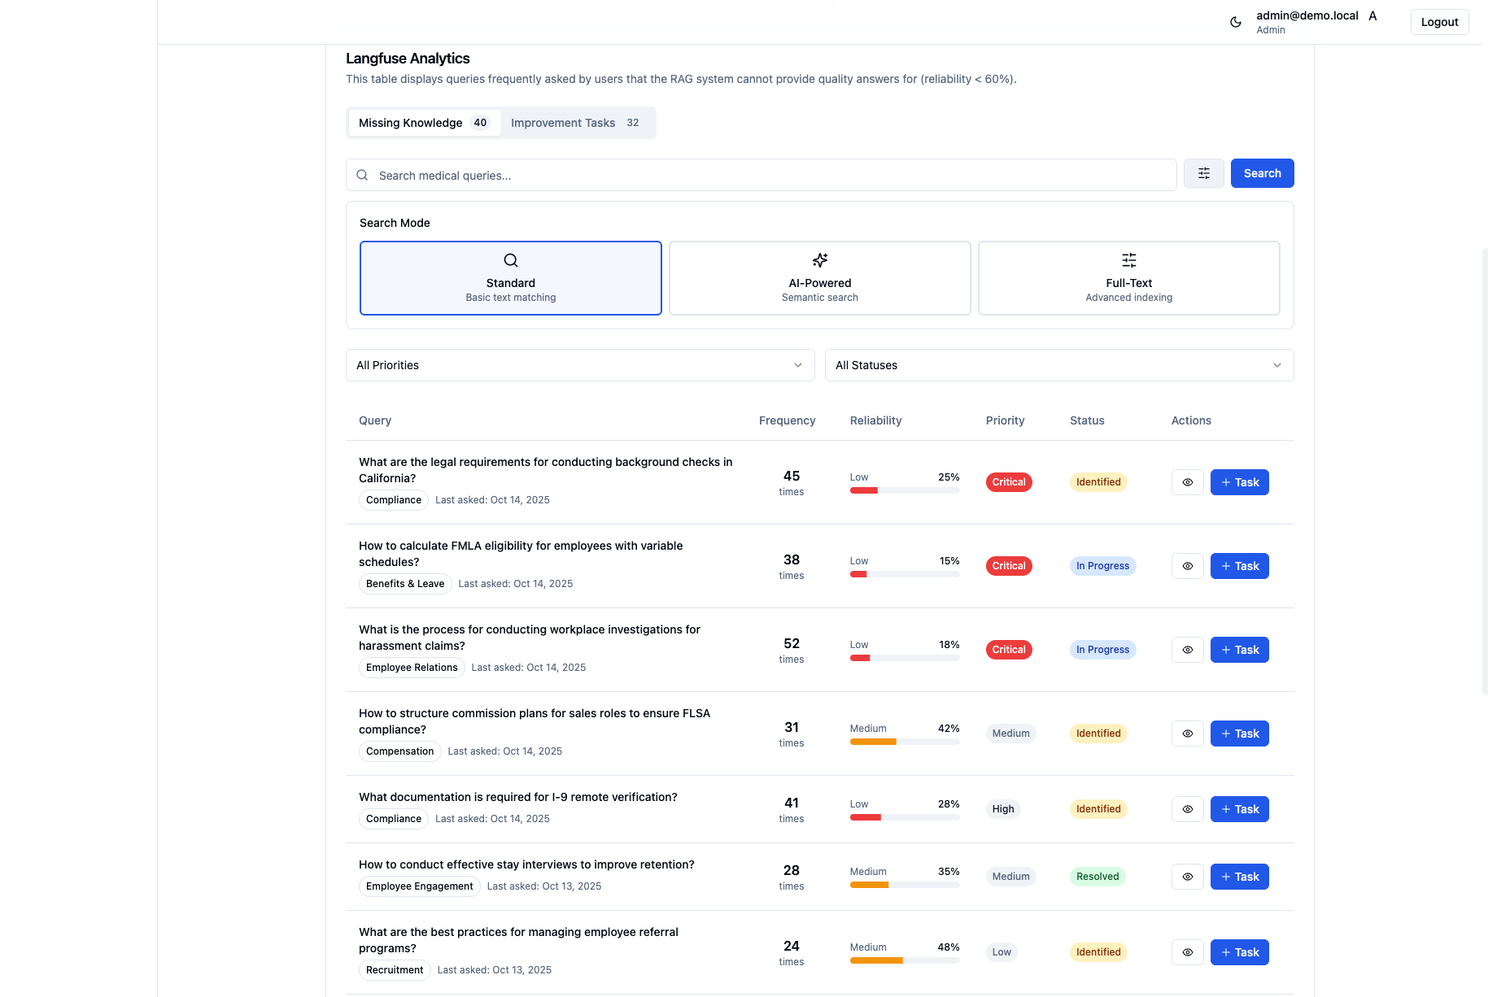Screen dimensions: 1488x997
Task: Click the AI-Powered sparkle icon
Action: pos(820,260)
